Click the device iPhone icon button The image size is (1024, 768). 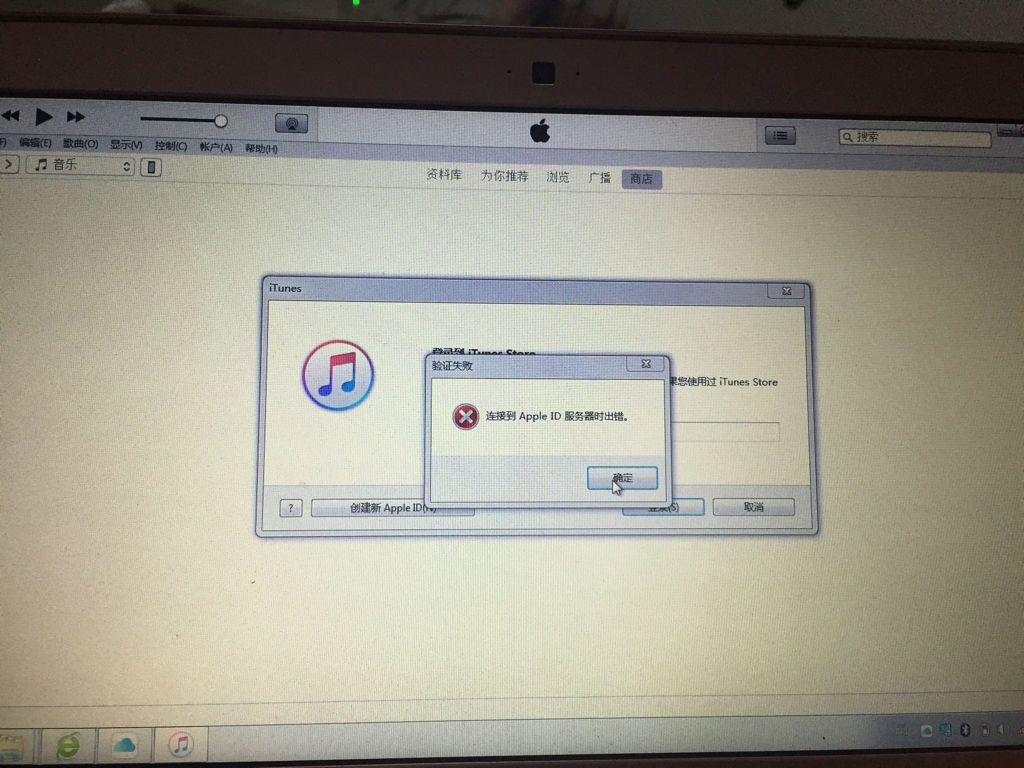coord(151,167)
